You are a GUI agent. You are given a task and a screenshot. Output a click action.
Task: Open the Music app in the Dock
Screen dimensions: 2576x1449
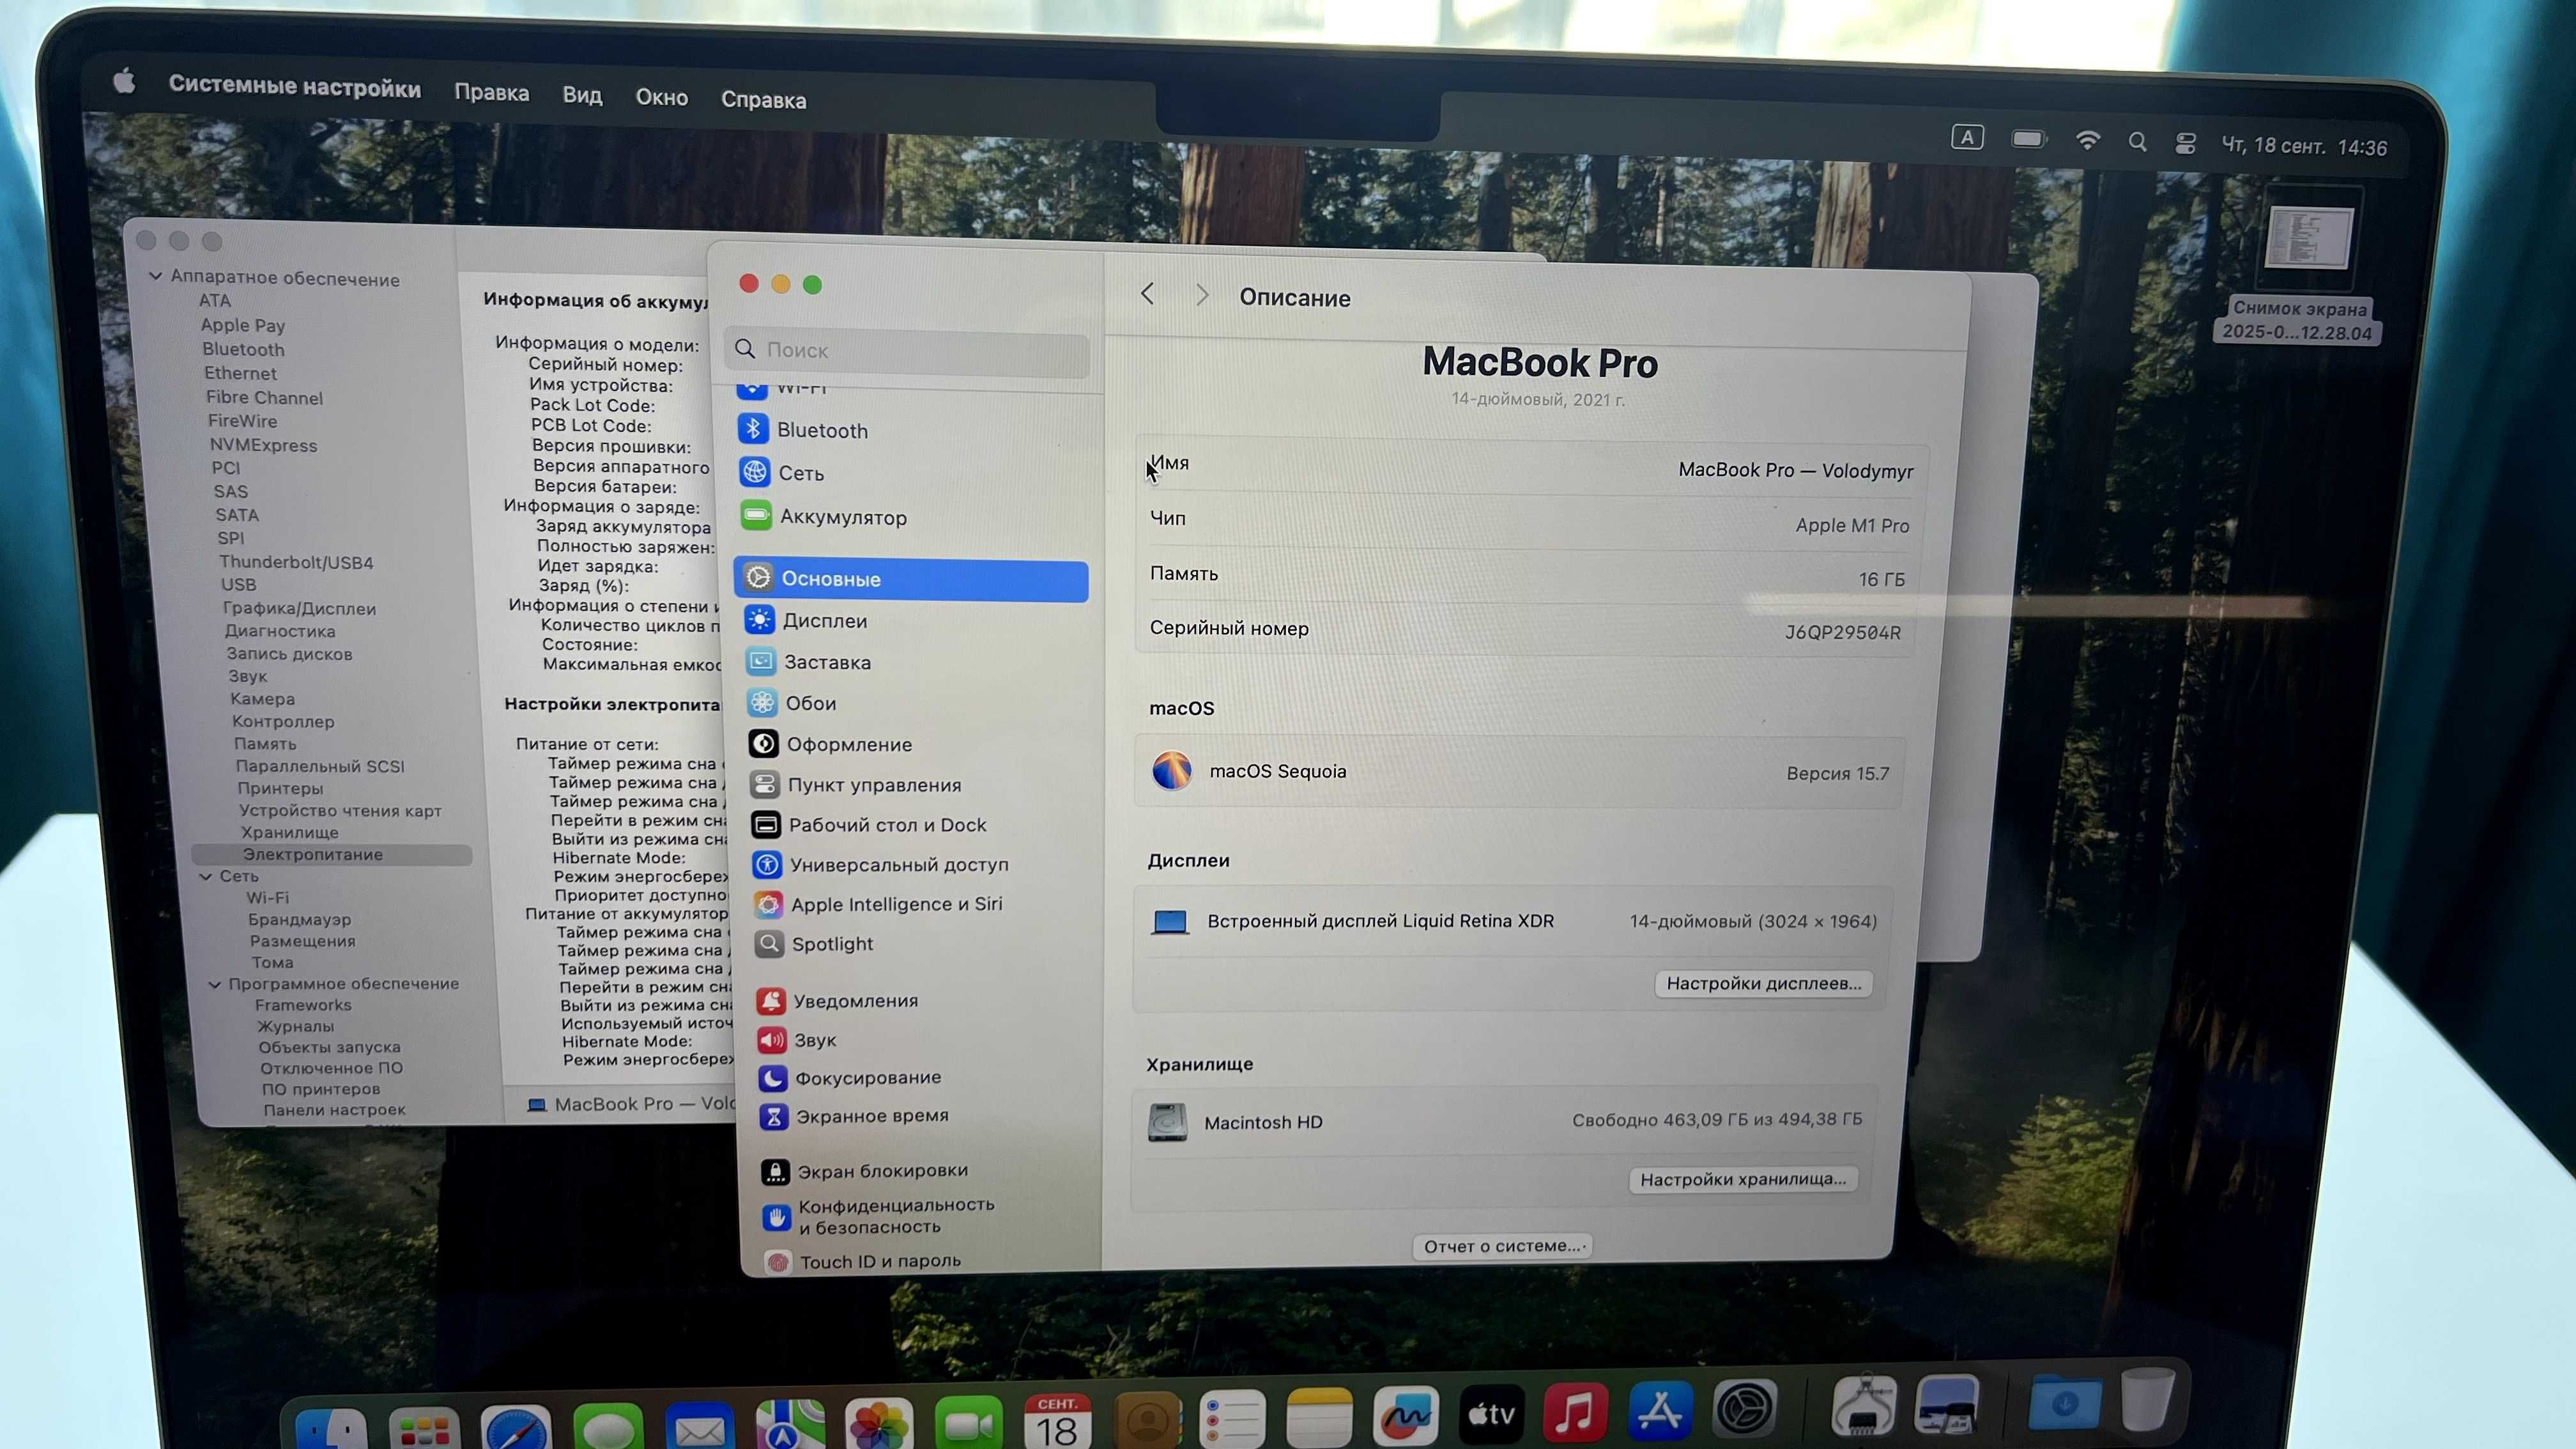[x=1574, y=1413]
